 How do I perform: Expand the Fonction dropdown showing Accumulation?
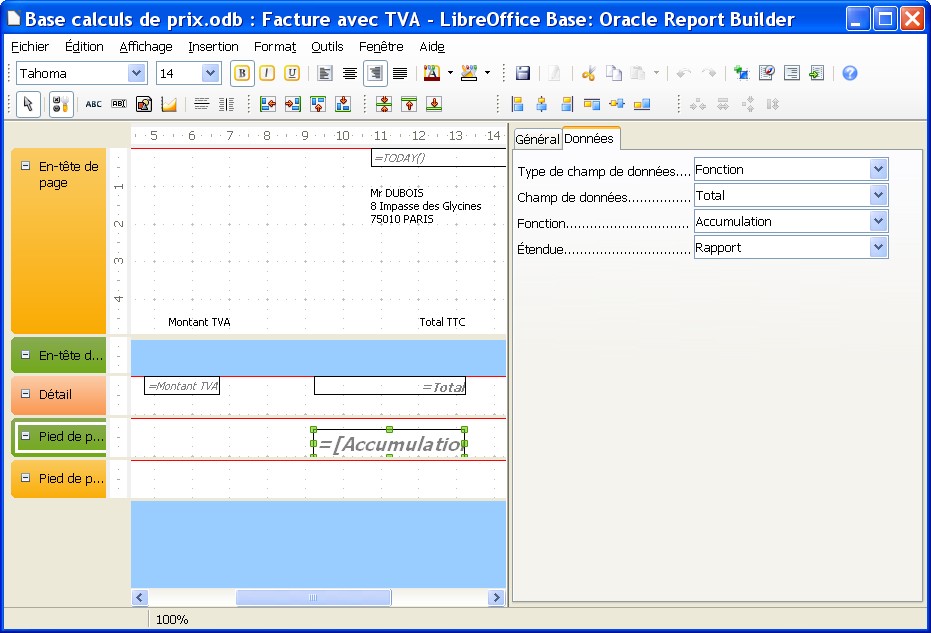coord(878,221)
